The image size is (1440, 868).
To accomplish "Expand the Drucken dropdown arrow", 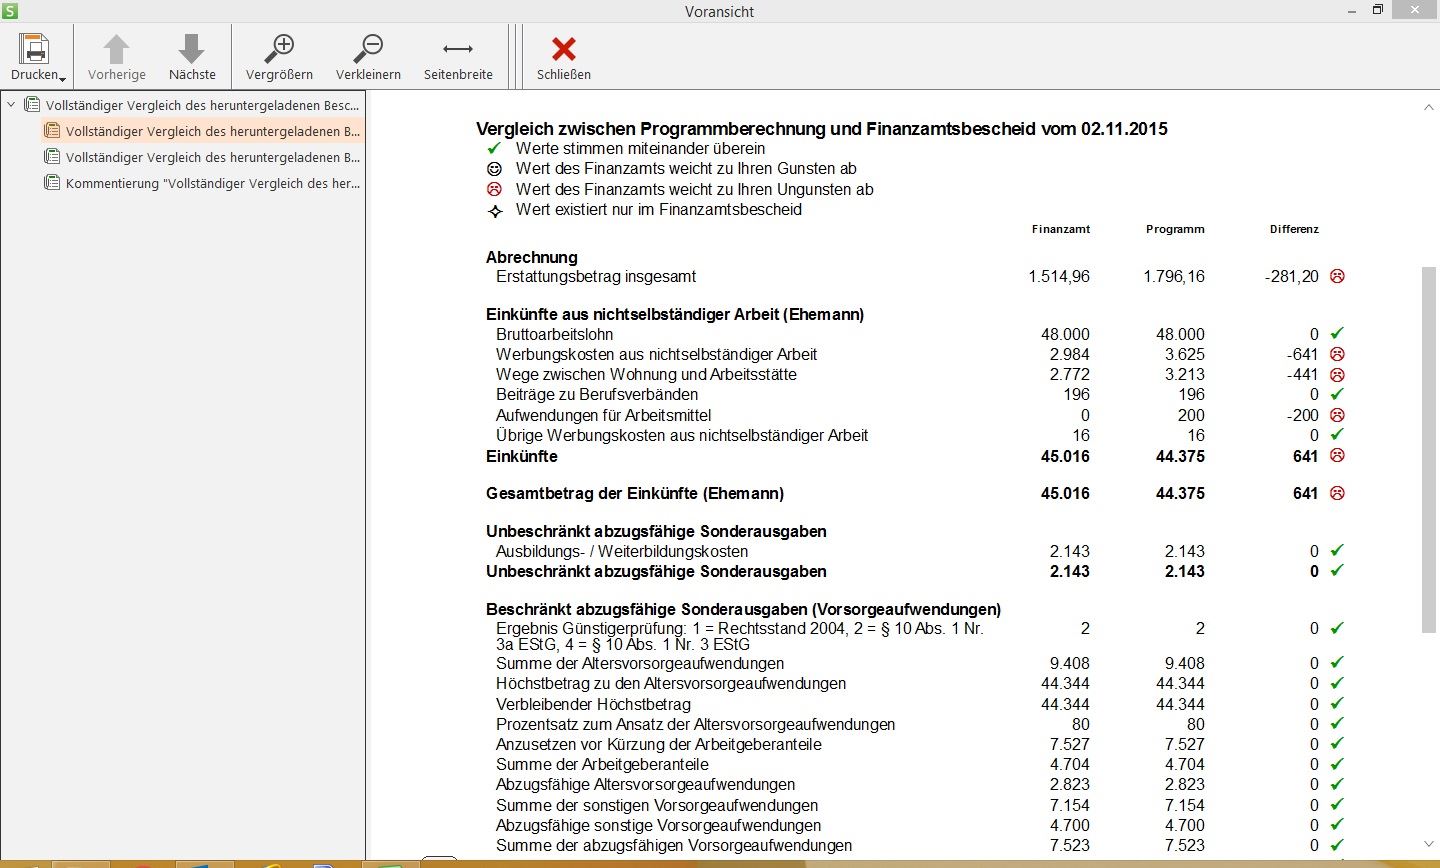I will [x=63, y=78].
